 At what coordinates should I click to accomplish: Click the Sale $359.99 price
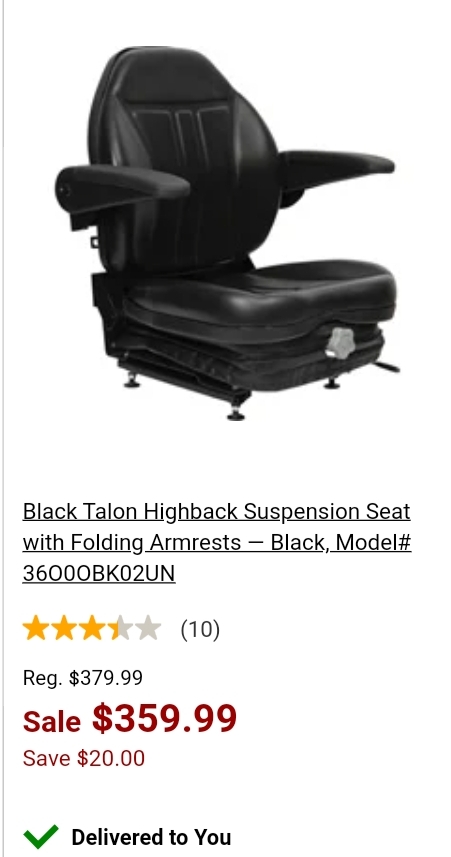coord(130,719)
